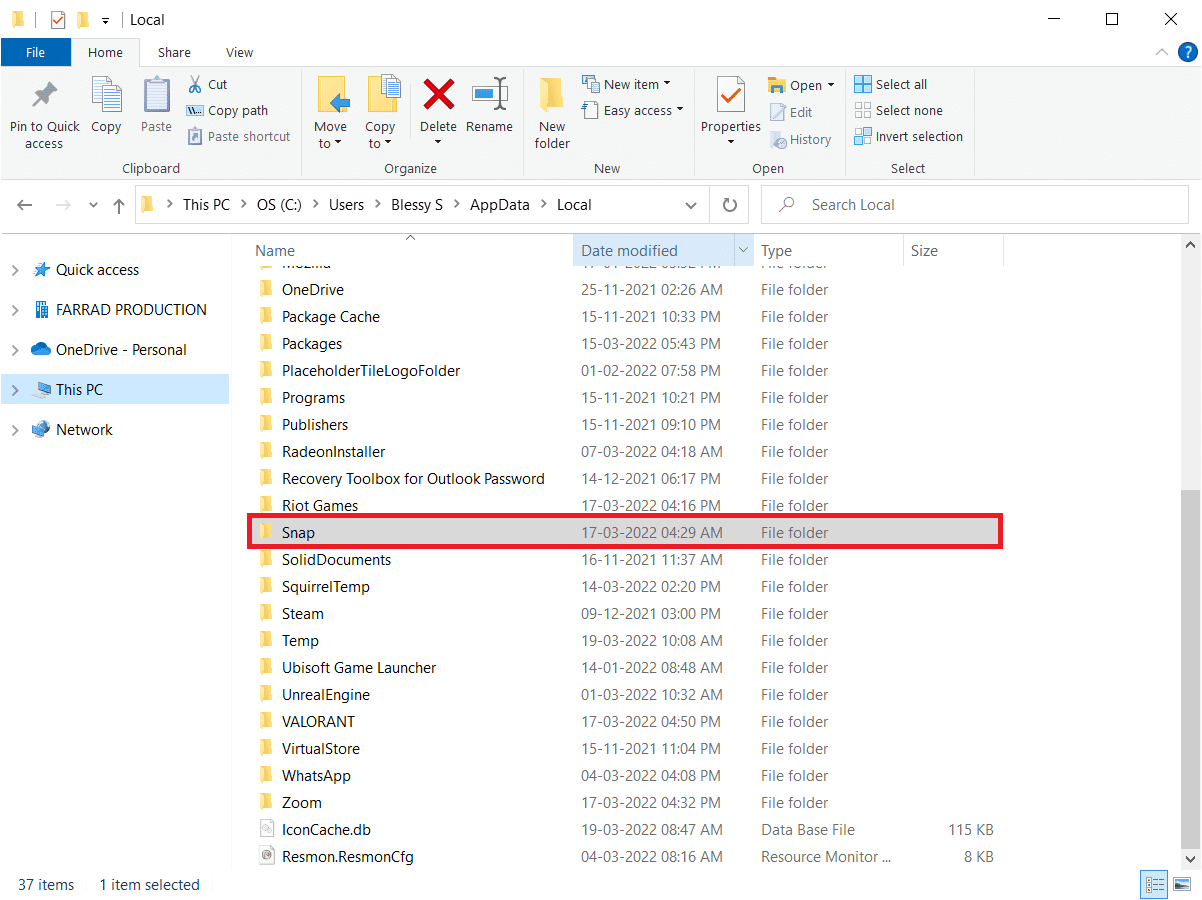Go up one folder level
1202x900 pixels.
pos(119,205)
